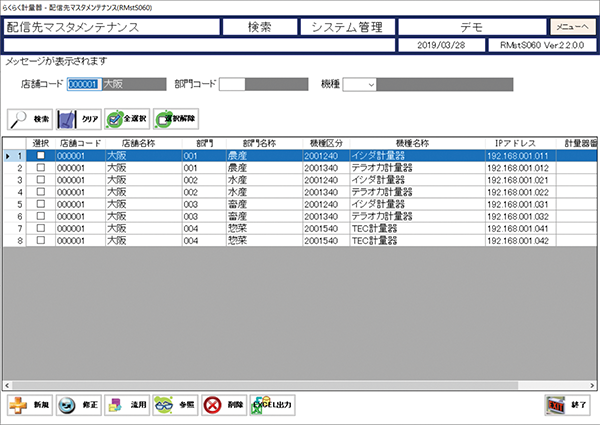
Task: Tick the checkbox for row 4
Action: pos(41,192)
